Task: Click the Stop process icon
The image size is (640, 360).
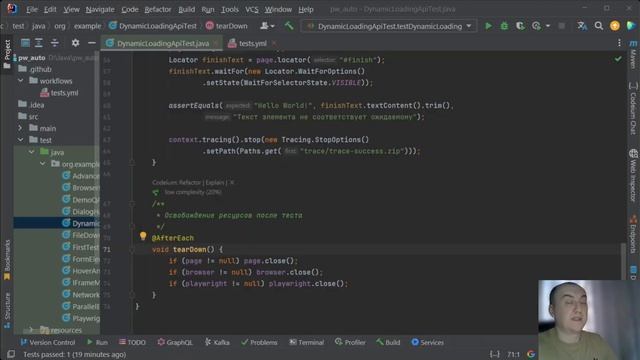Action: [x=562, y=26]
